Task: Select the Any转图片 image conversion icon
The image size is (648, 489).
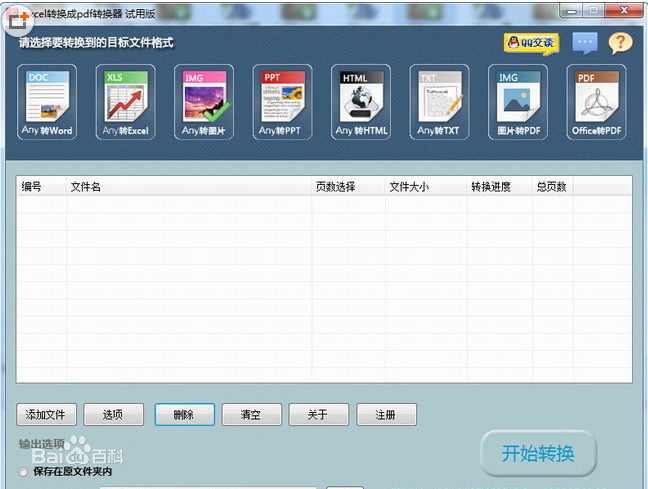Action: (x=204, y=102)
